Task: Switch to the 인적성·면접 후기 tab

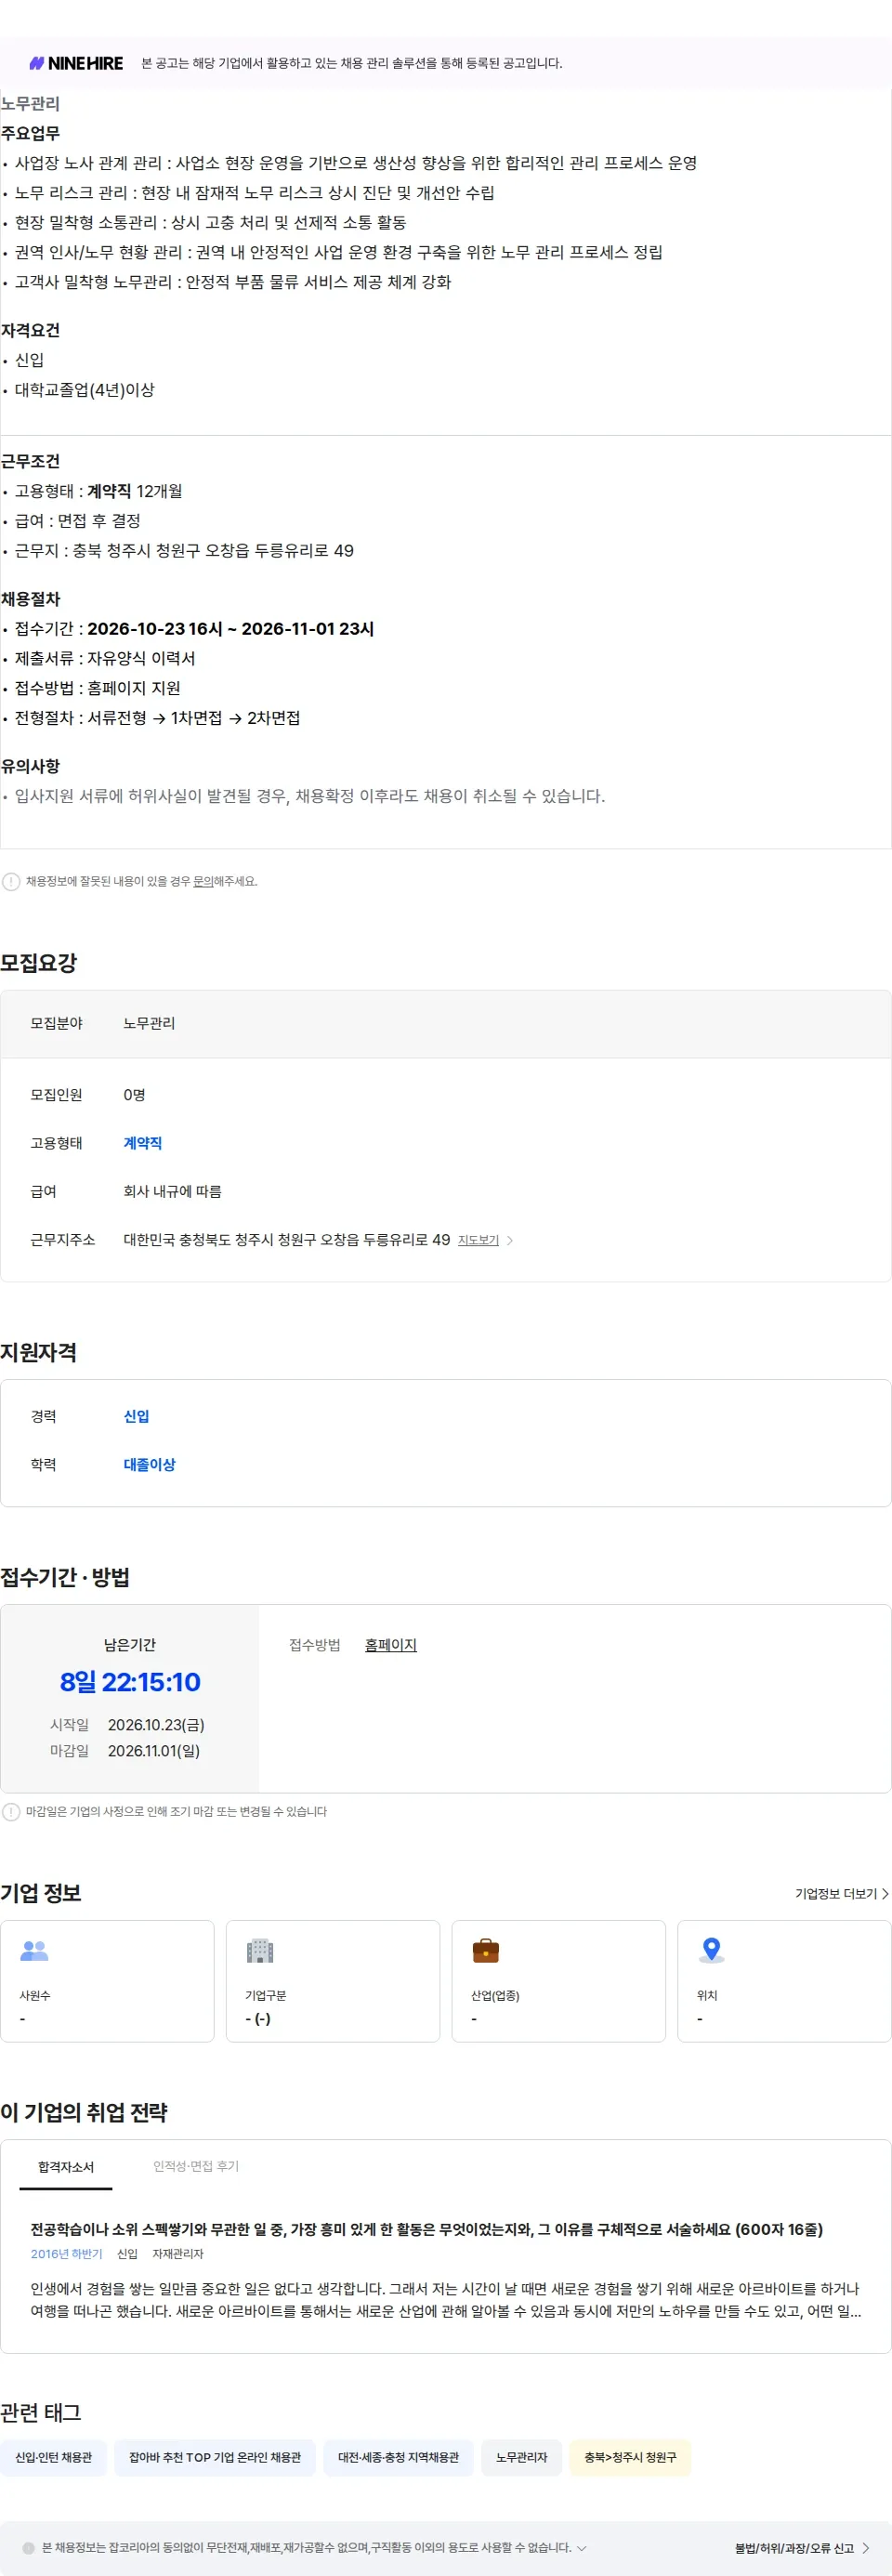Action: [x=196, y=2166]
